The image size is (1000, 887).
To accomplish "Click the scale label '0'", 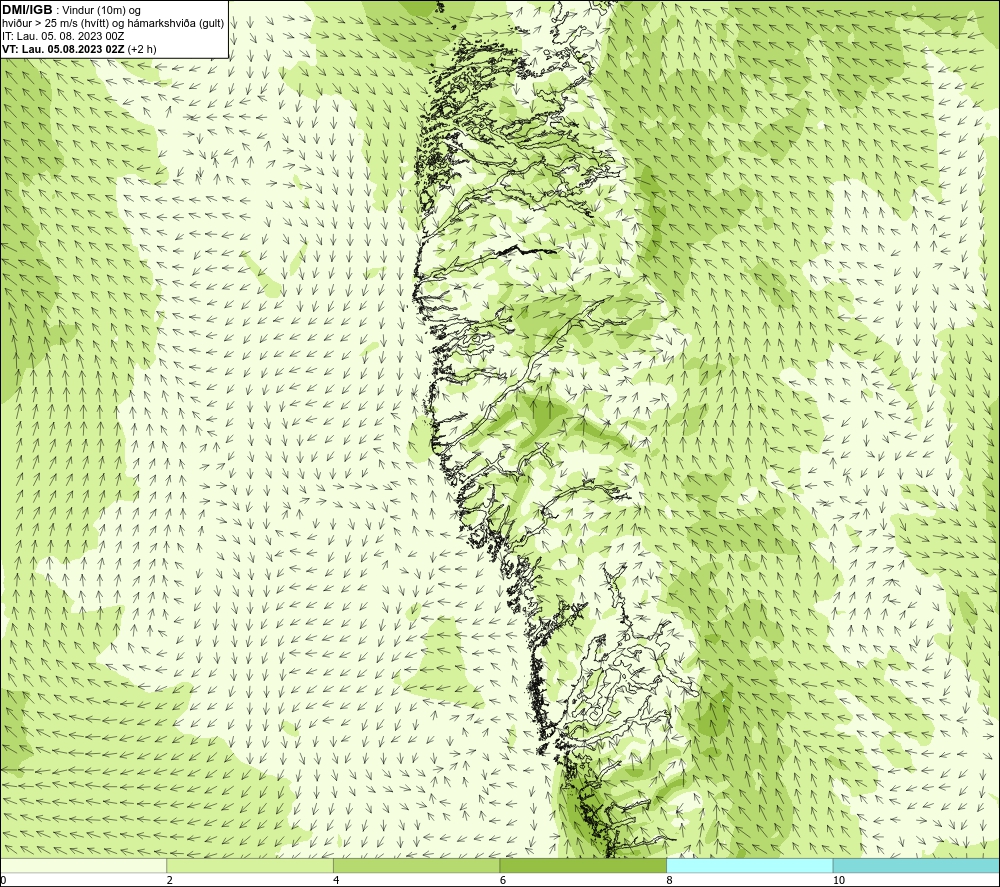I will (x=3, y=880).
